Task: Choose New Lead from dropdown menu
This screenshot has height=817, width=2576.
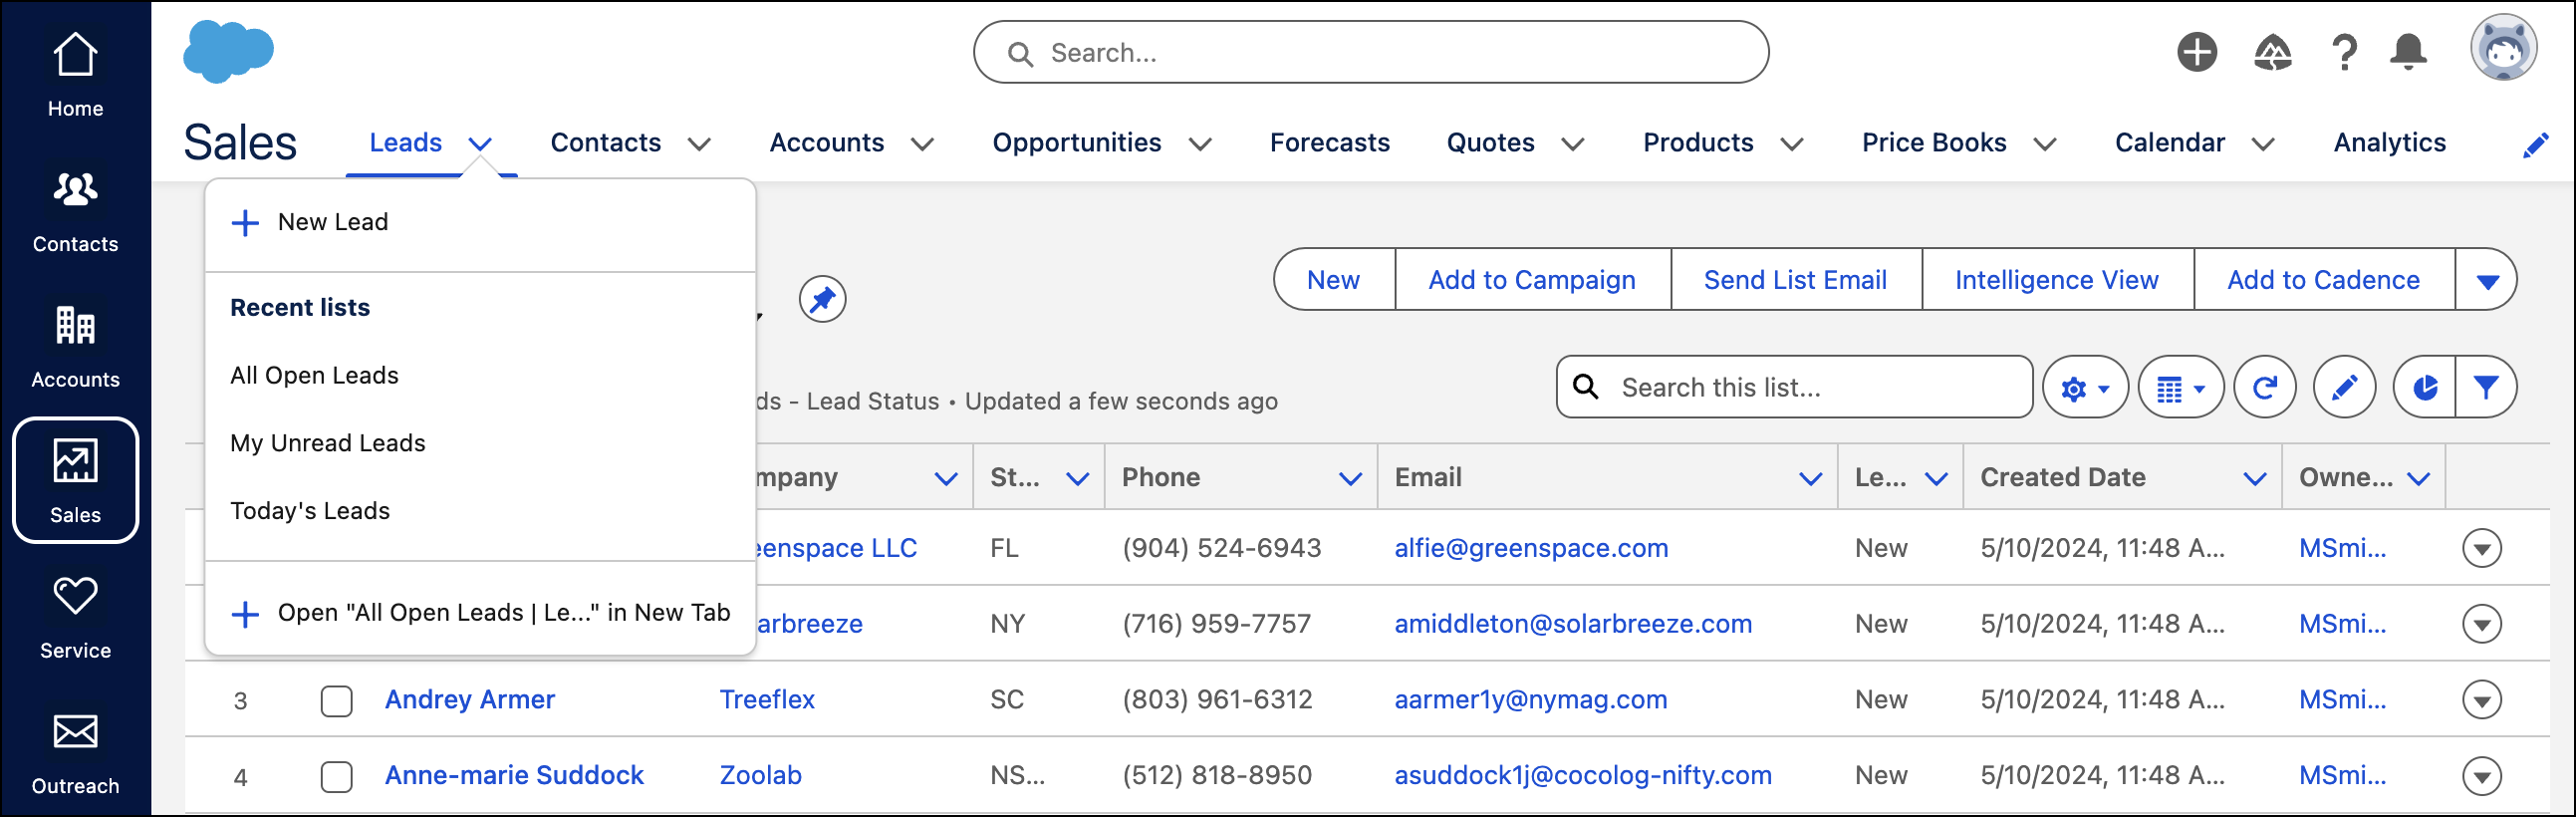Action: pos(480,223)
